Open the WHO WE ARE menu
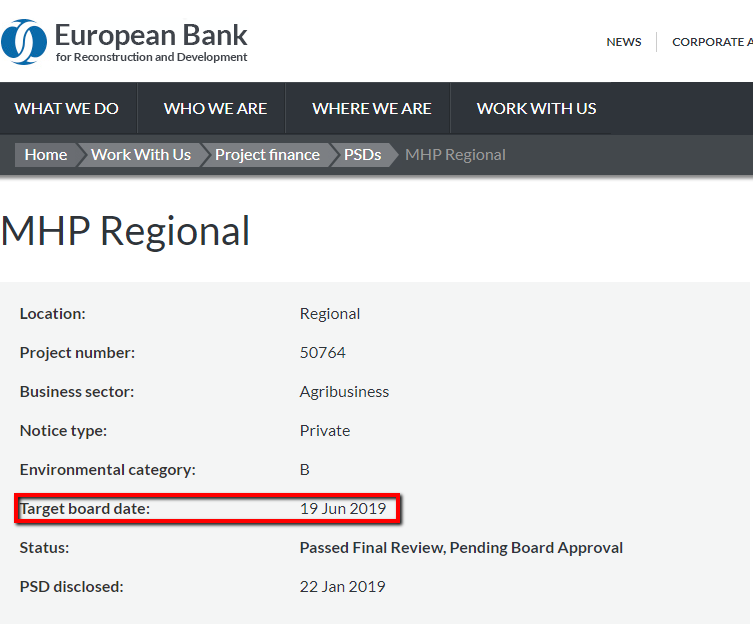 pos(215,109)
